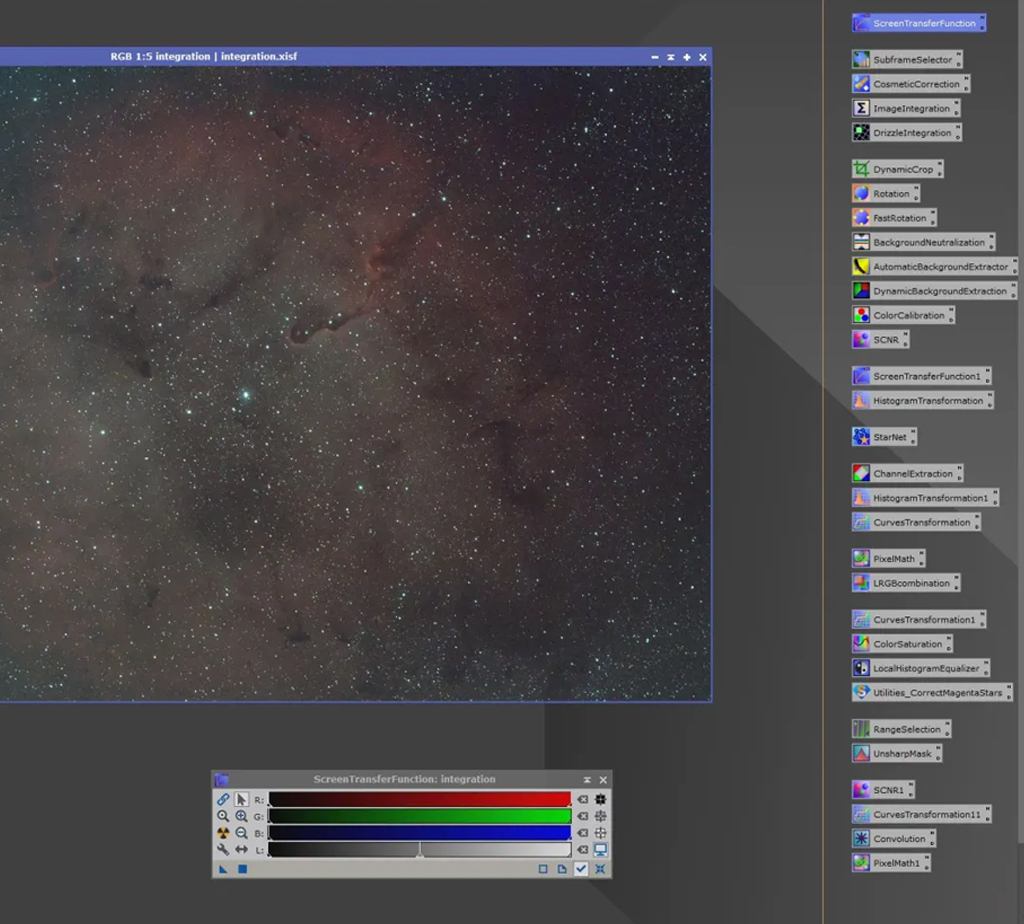
Task: Click the New Instance triangle icon
Action: coord(223,869)
